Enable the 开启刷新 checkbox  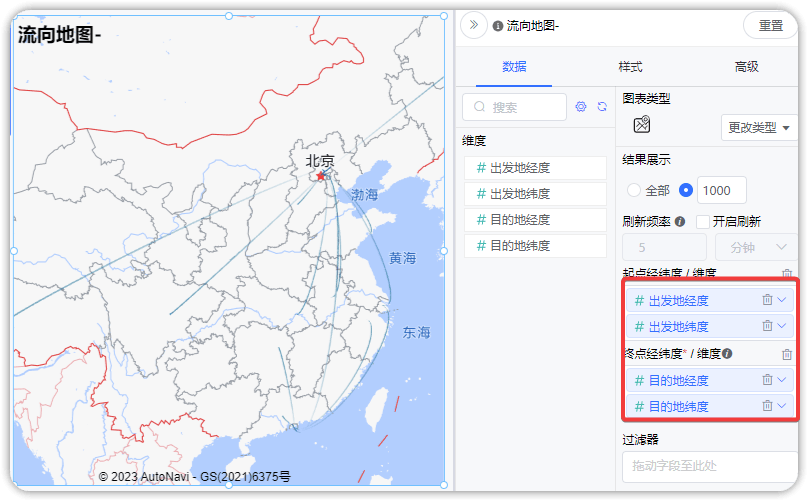(702, 222)
